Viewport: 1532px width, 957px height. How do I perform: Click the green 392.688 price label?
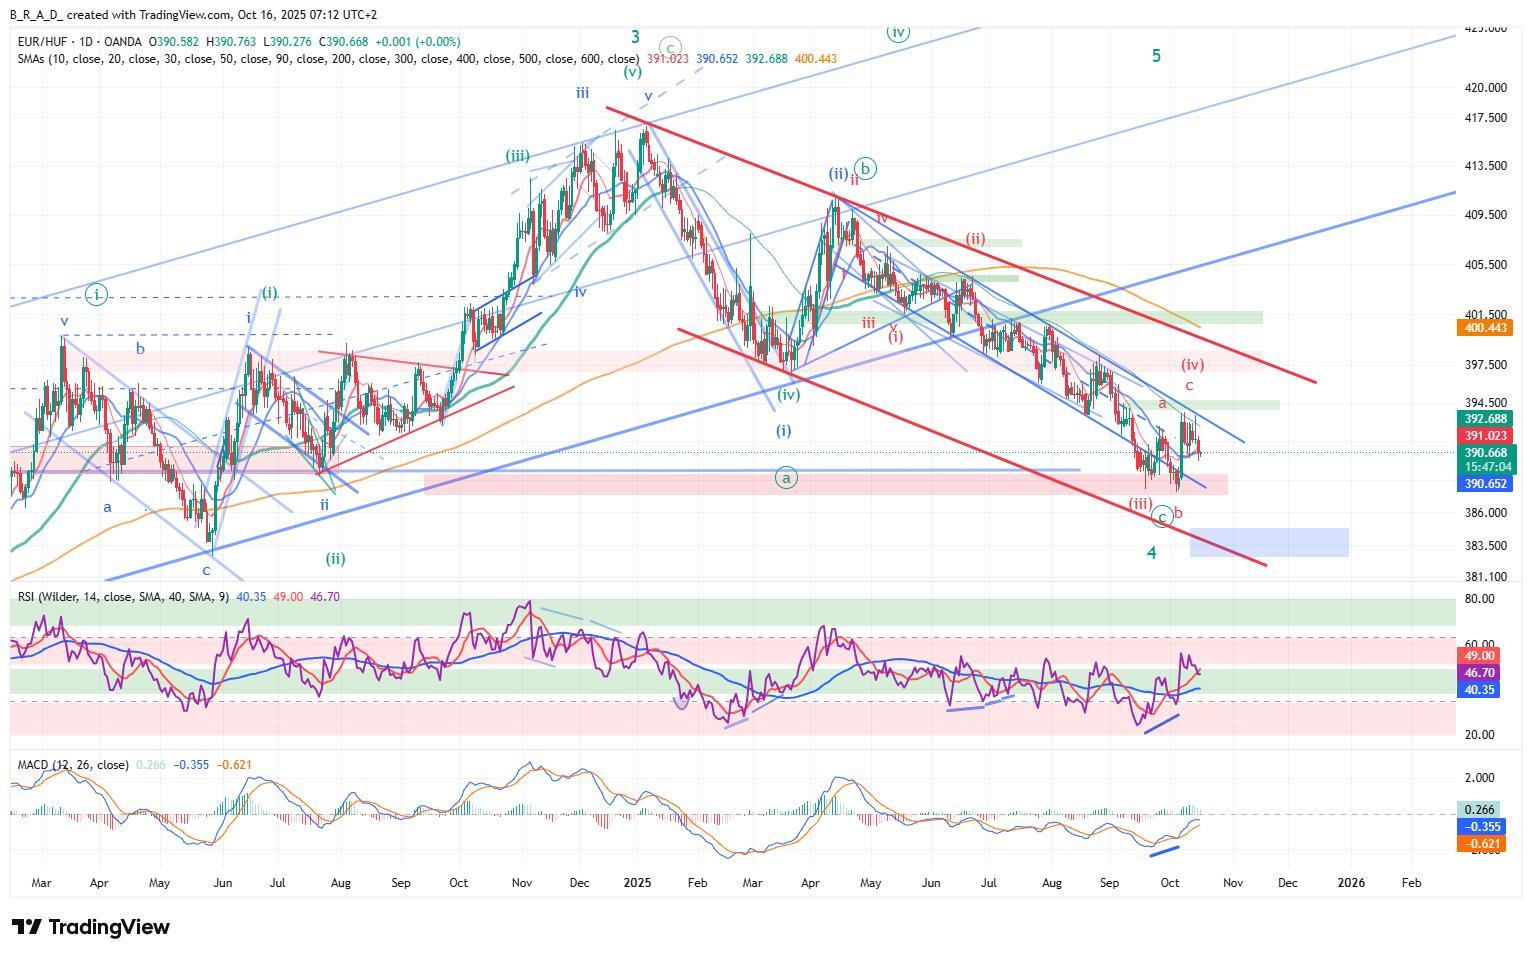[x=1486, y=419]
